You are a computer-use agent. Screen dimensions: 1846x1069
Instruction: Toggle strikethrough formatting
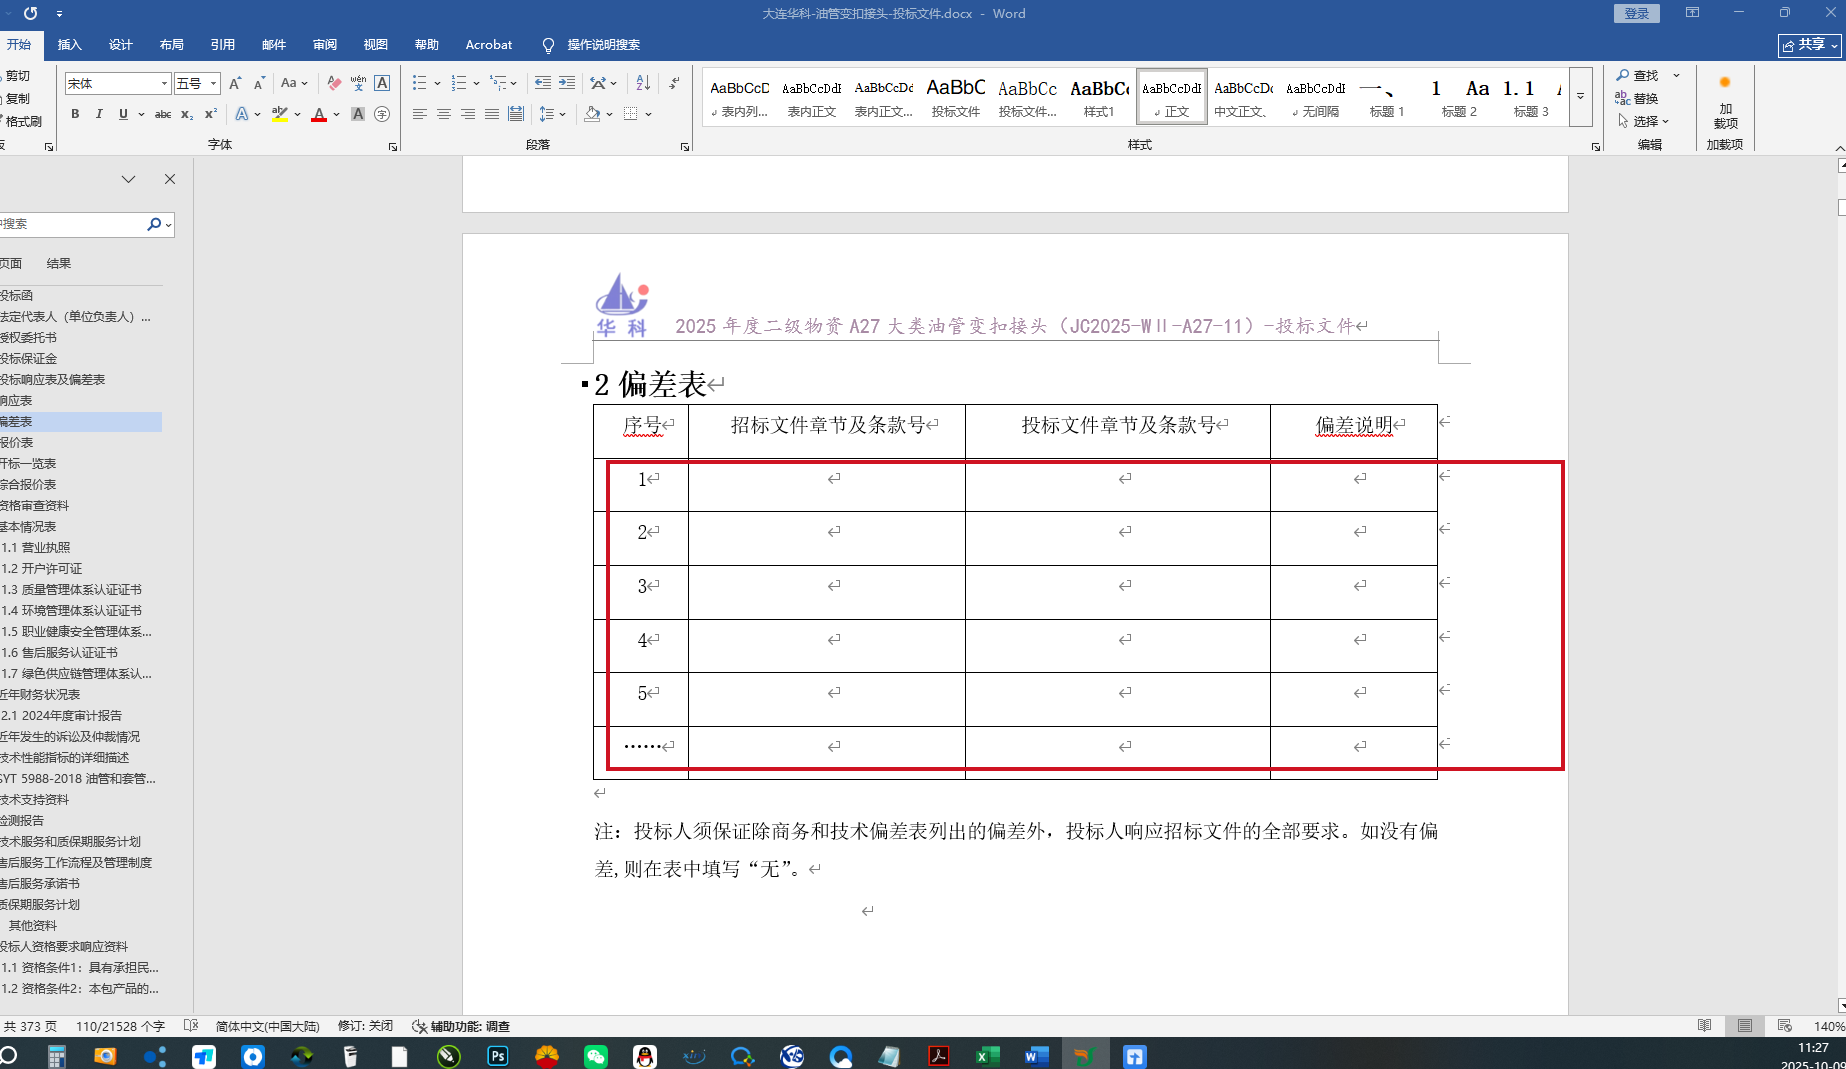(163, 114)
